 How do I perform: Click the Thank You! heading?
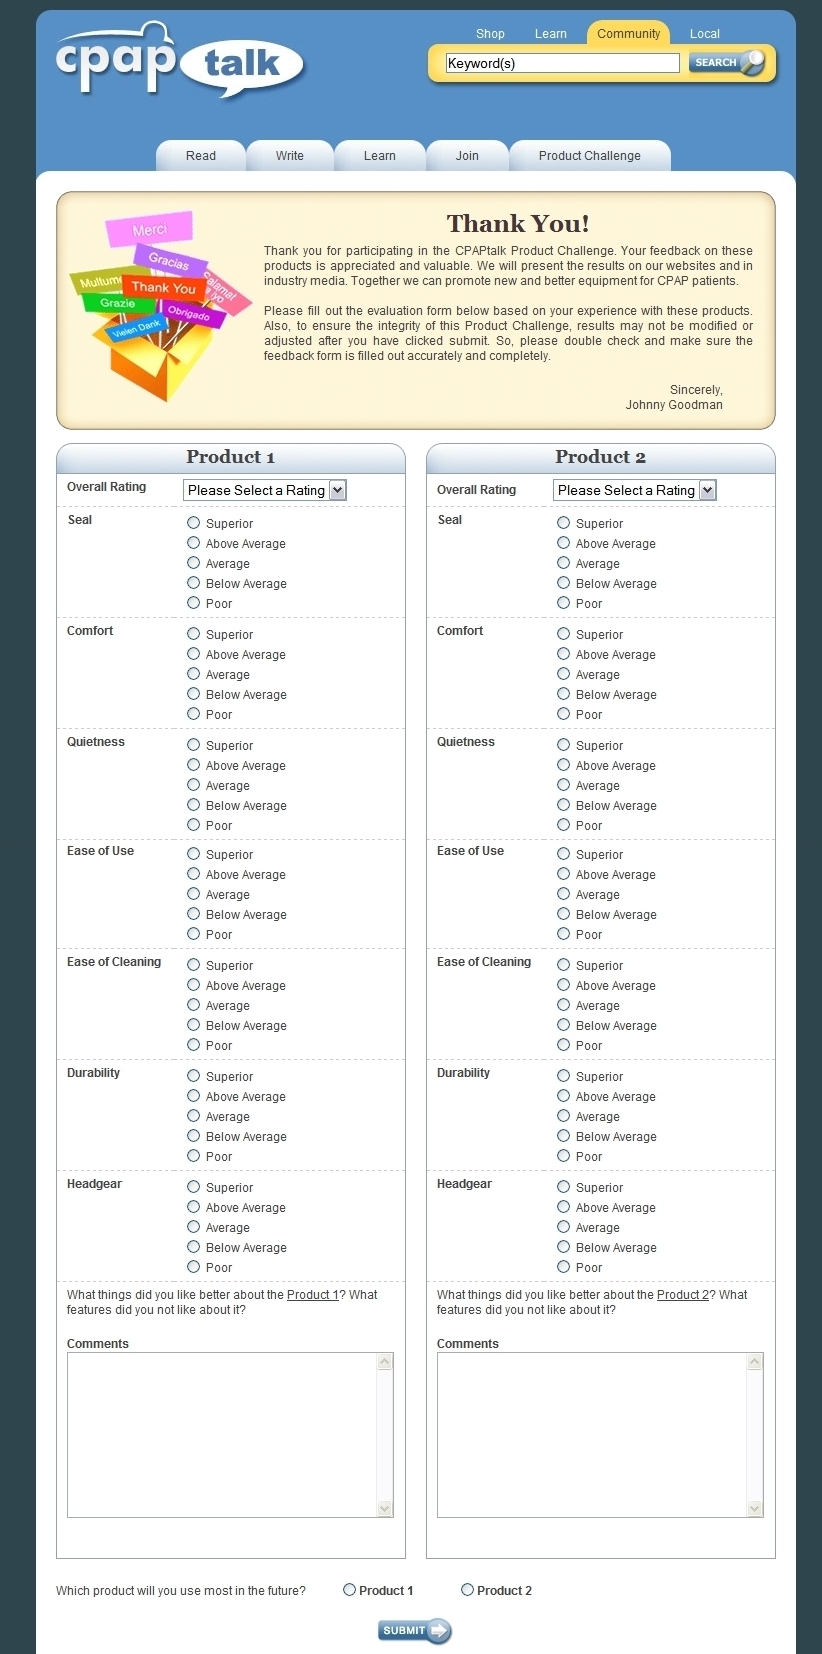(518, 224)
